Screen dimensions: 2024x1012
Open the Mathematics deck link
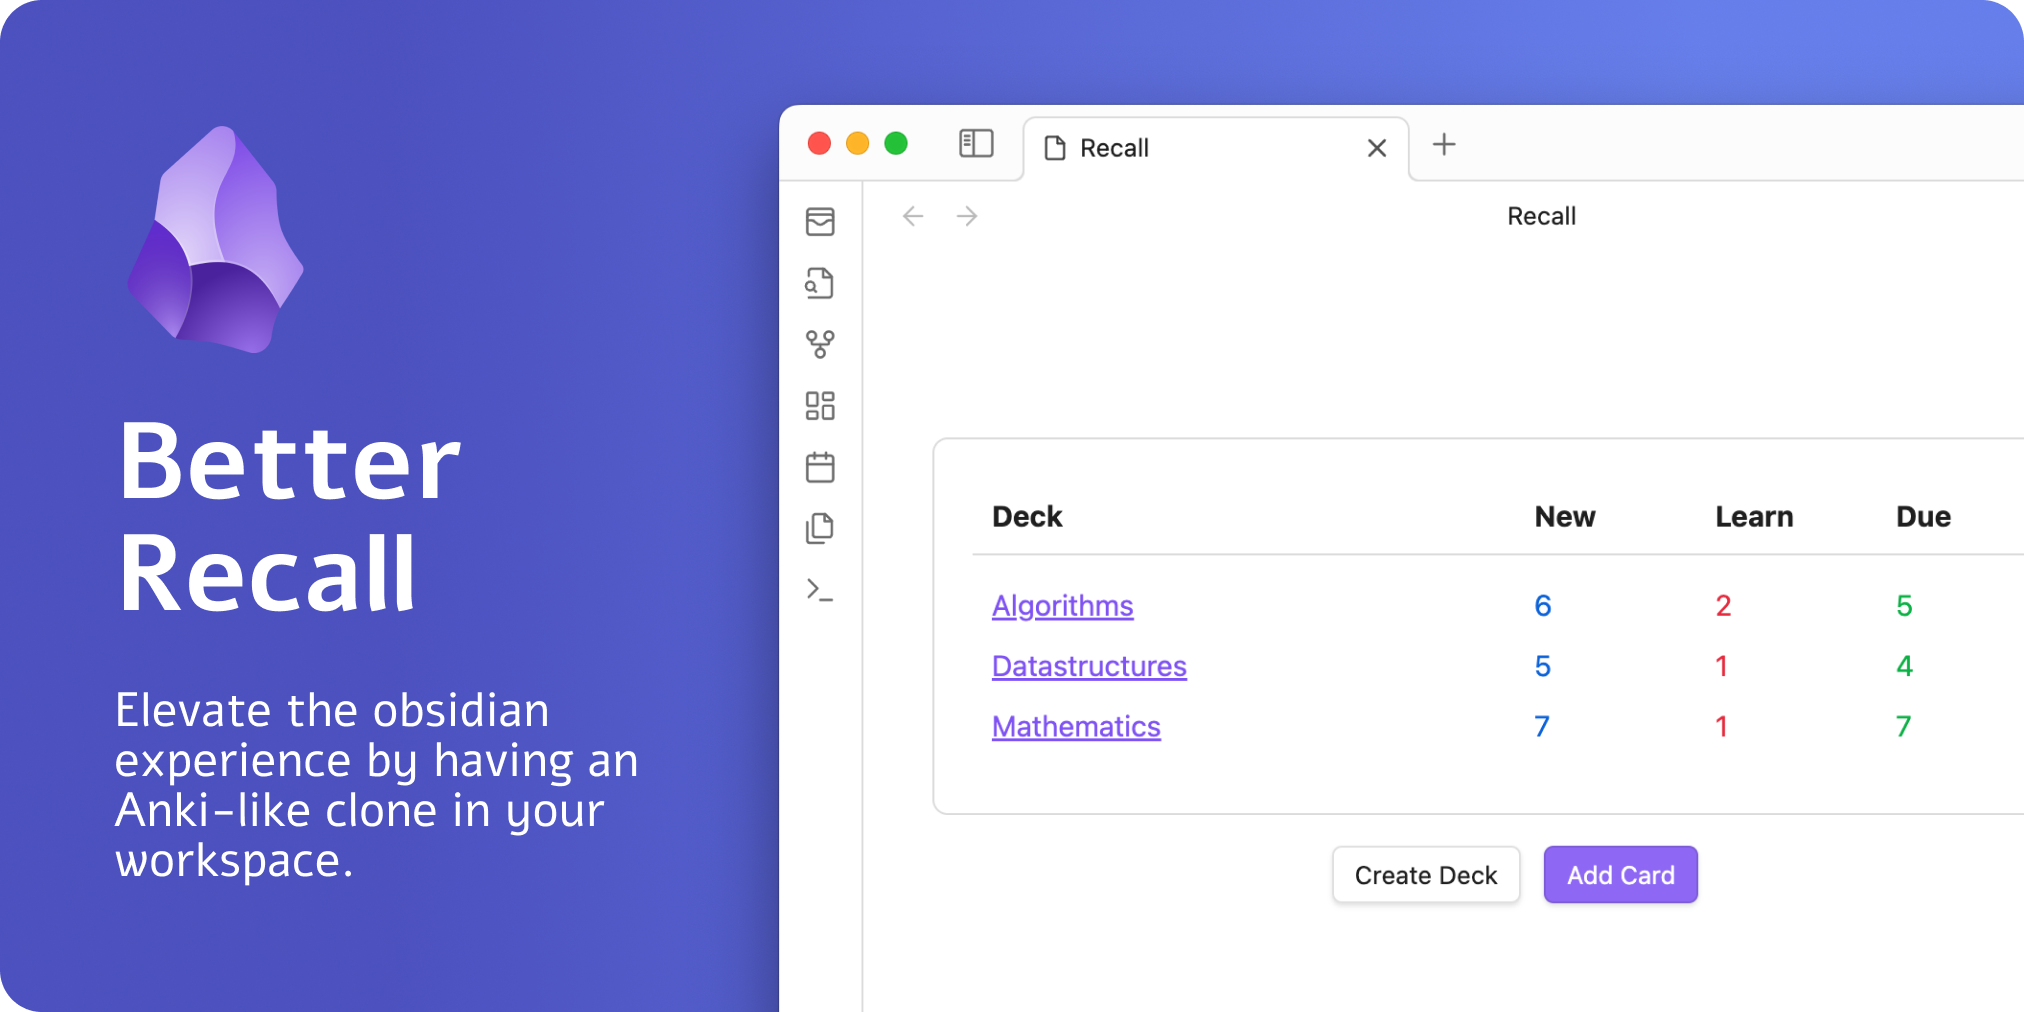[1075, 726]
